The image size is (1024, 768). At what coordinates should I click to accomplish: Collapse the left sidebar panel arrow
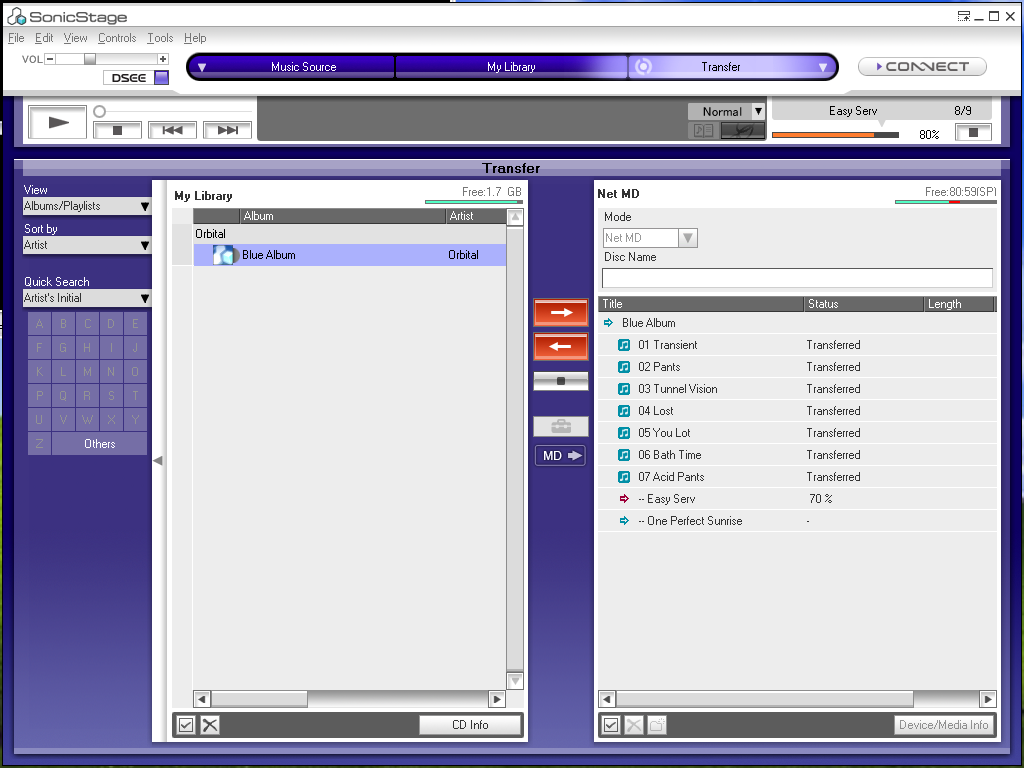point(157,460)
